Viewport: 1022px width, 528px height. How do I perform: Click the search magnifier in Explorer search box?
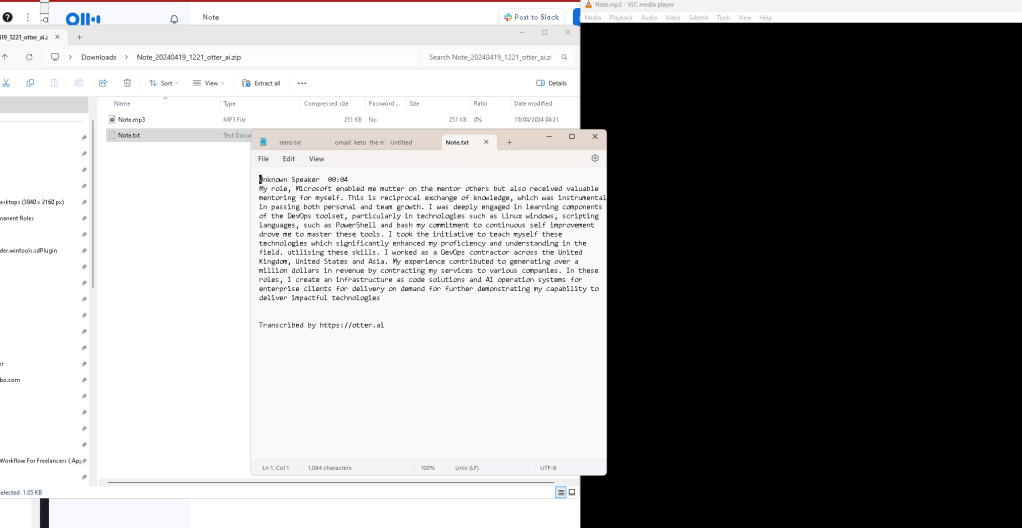tap(564, 57)
